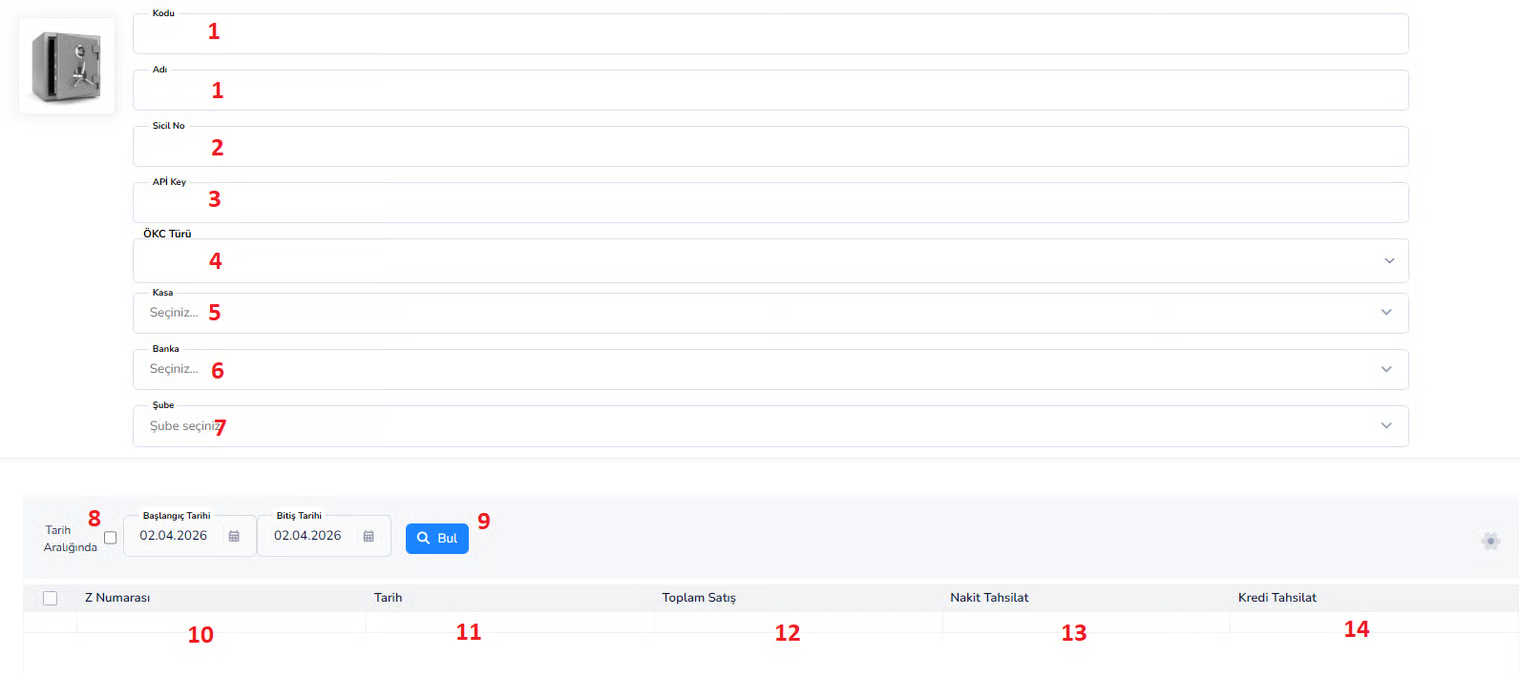1520x697 pixels.
Task: Focus the Kodu input field
Action: click(x=770, y=34)
